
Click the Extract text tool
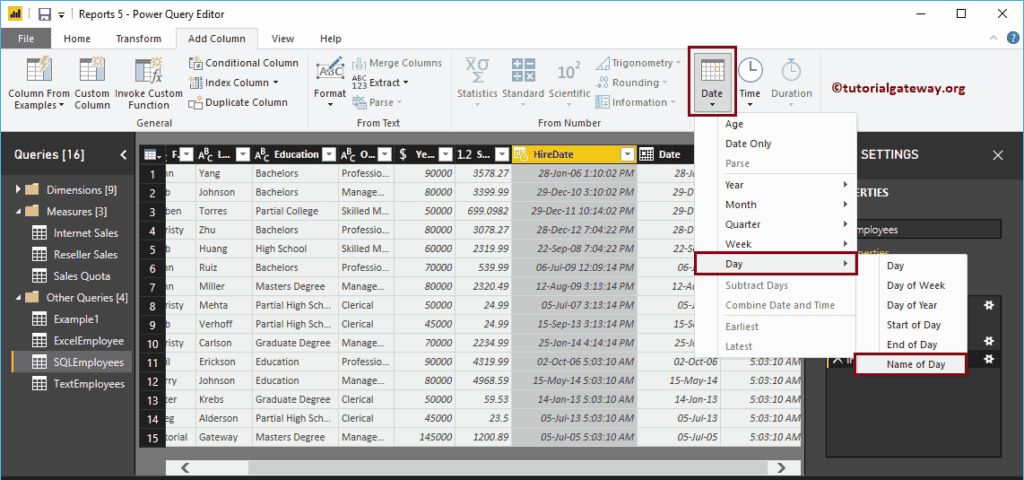point(380,82)
